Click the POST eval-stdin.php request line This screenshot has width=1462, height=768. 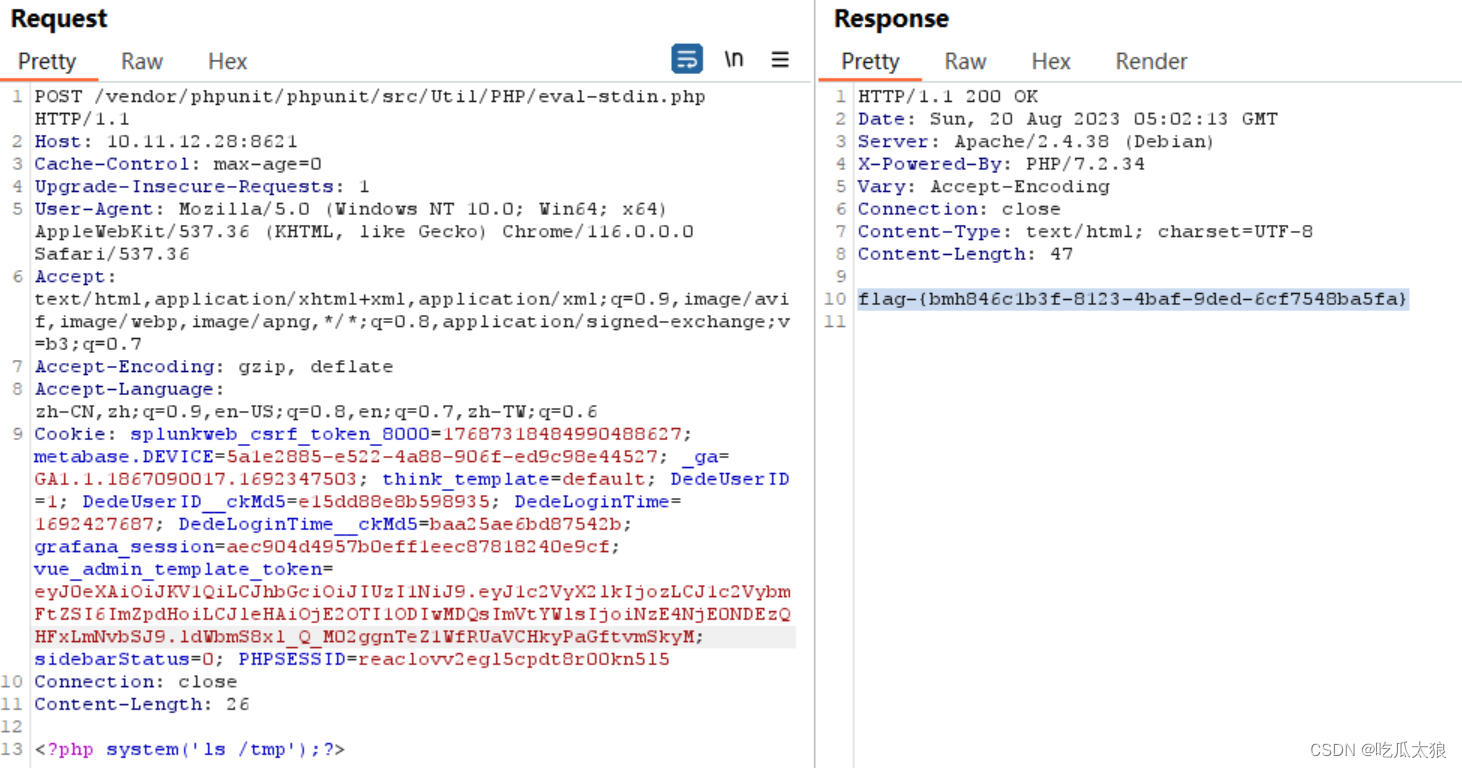370,97
